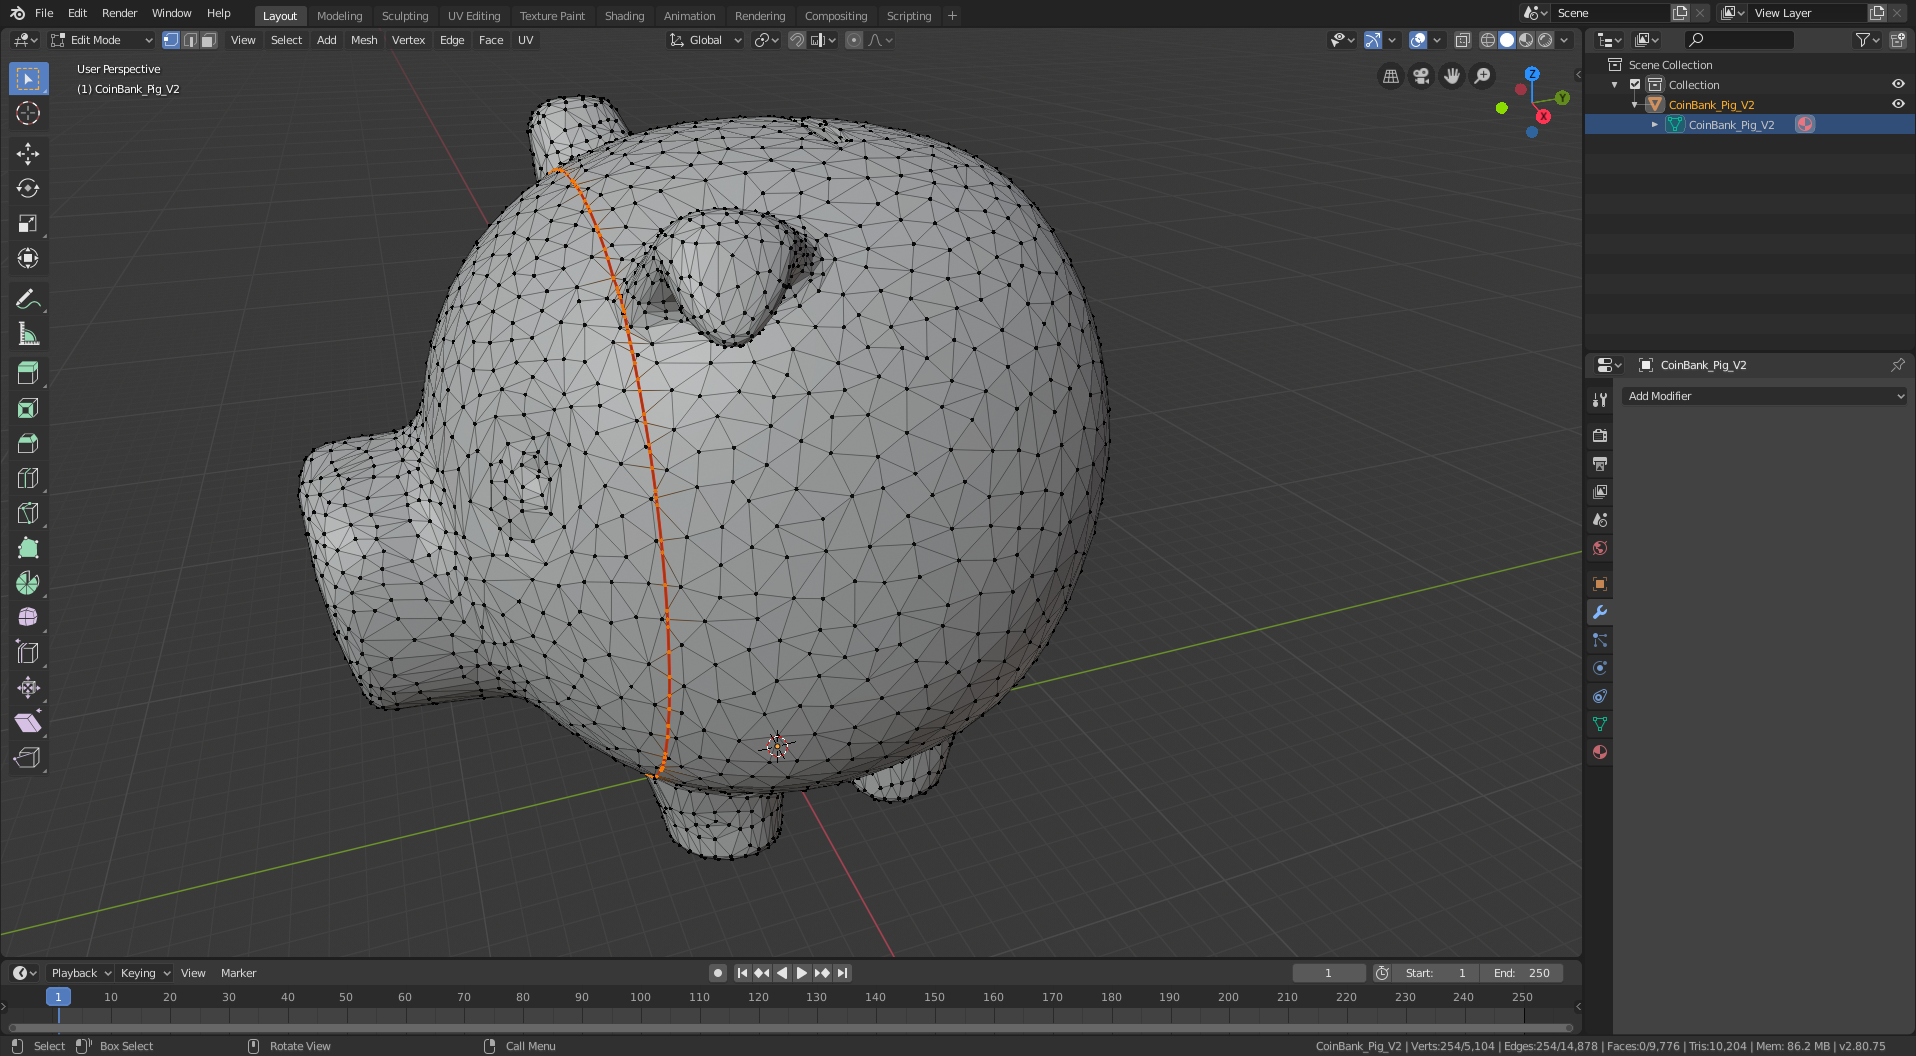Expand the CoinBank_Pig_V2 mesh data item
The width and height of the screenshot is (1916, 1056).
click(x=1655, y=125)
